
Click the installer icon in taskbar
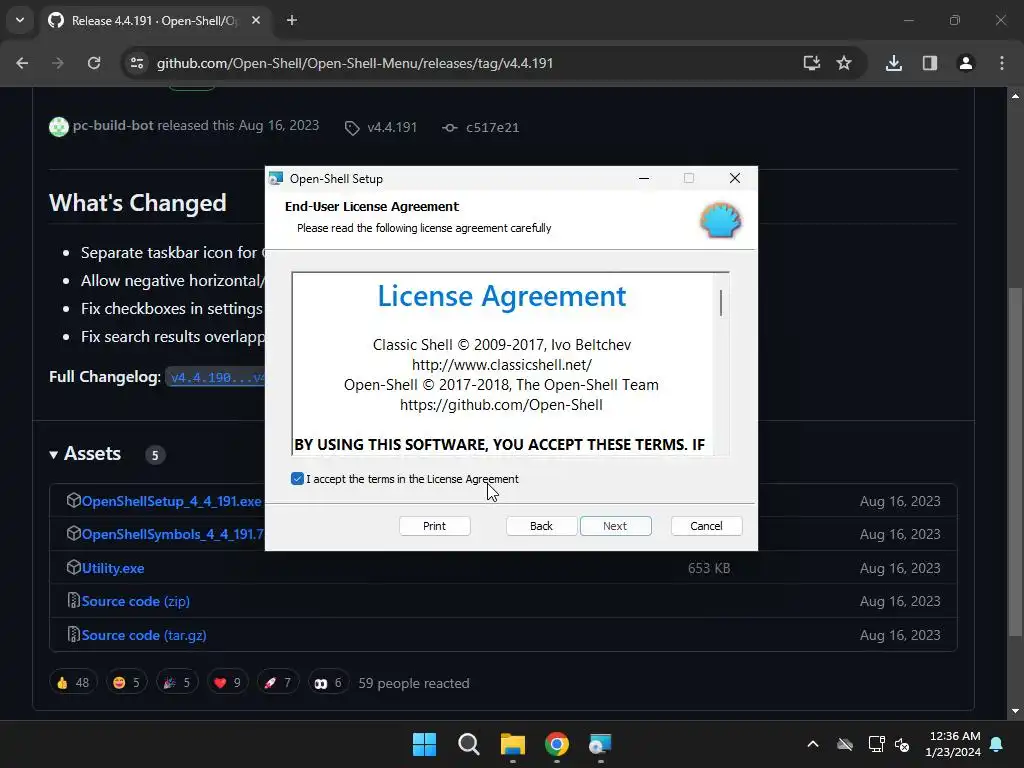coord(600,744)
